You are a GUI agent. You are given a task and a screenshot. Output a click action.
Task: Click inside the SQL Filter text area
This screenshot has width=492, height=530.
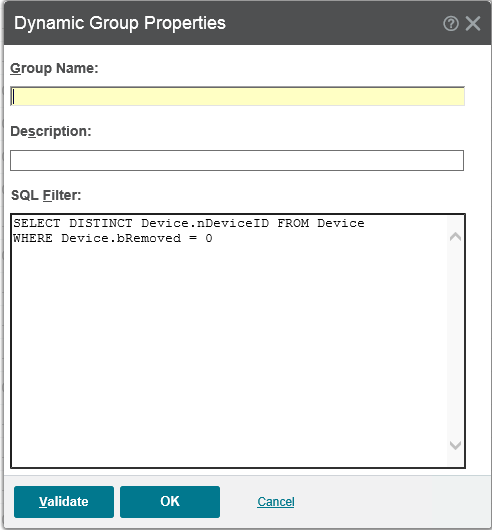(238, 341)
